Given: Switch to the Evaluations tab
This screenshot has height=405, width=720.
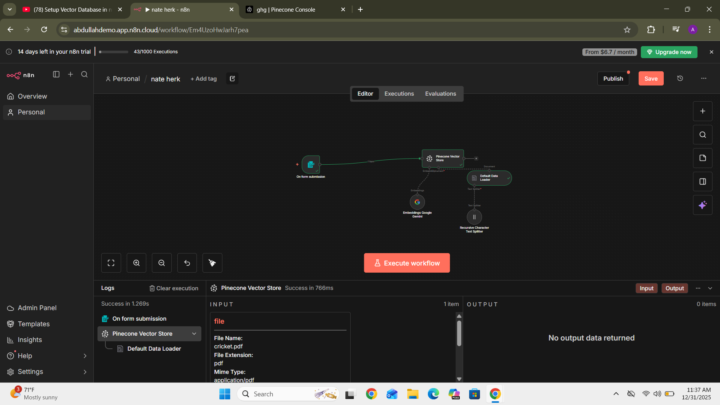Looking at the screenshot, I should click(440, 94).
